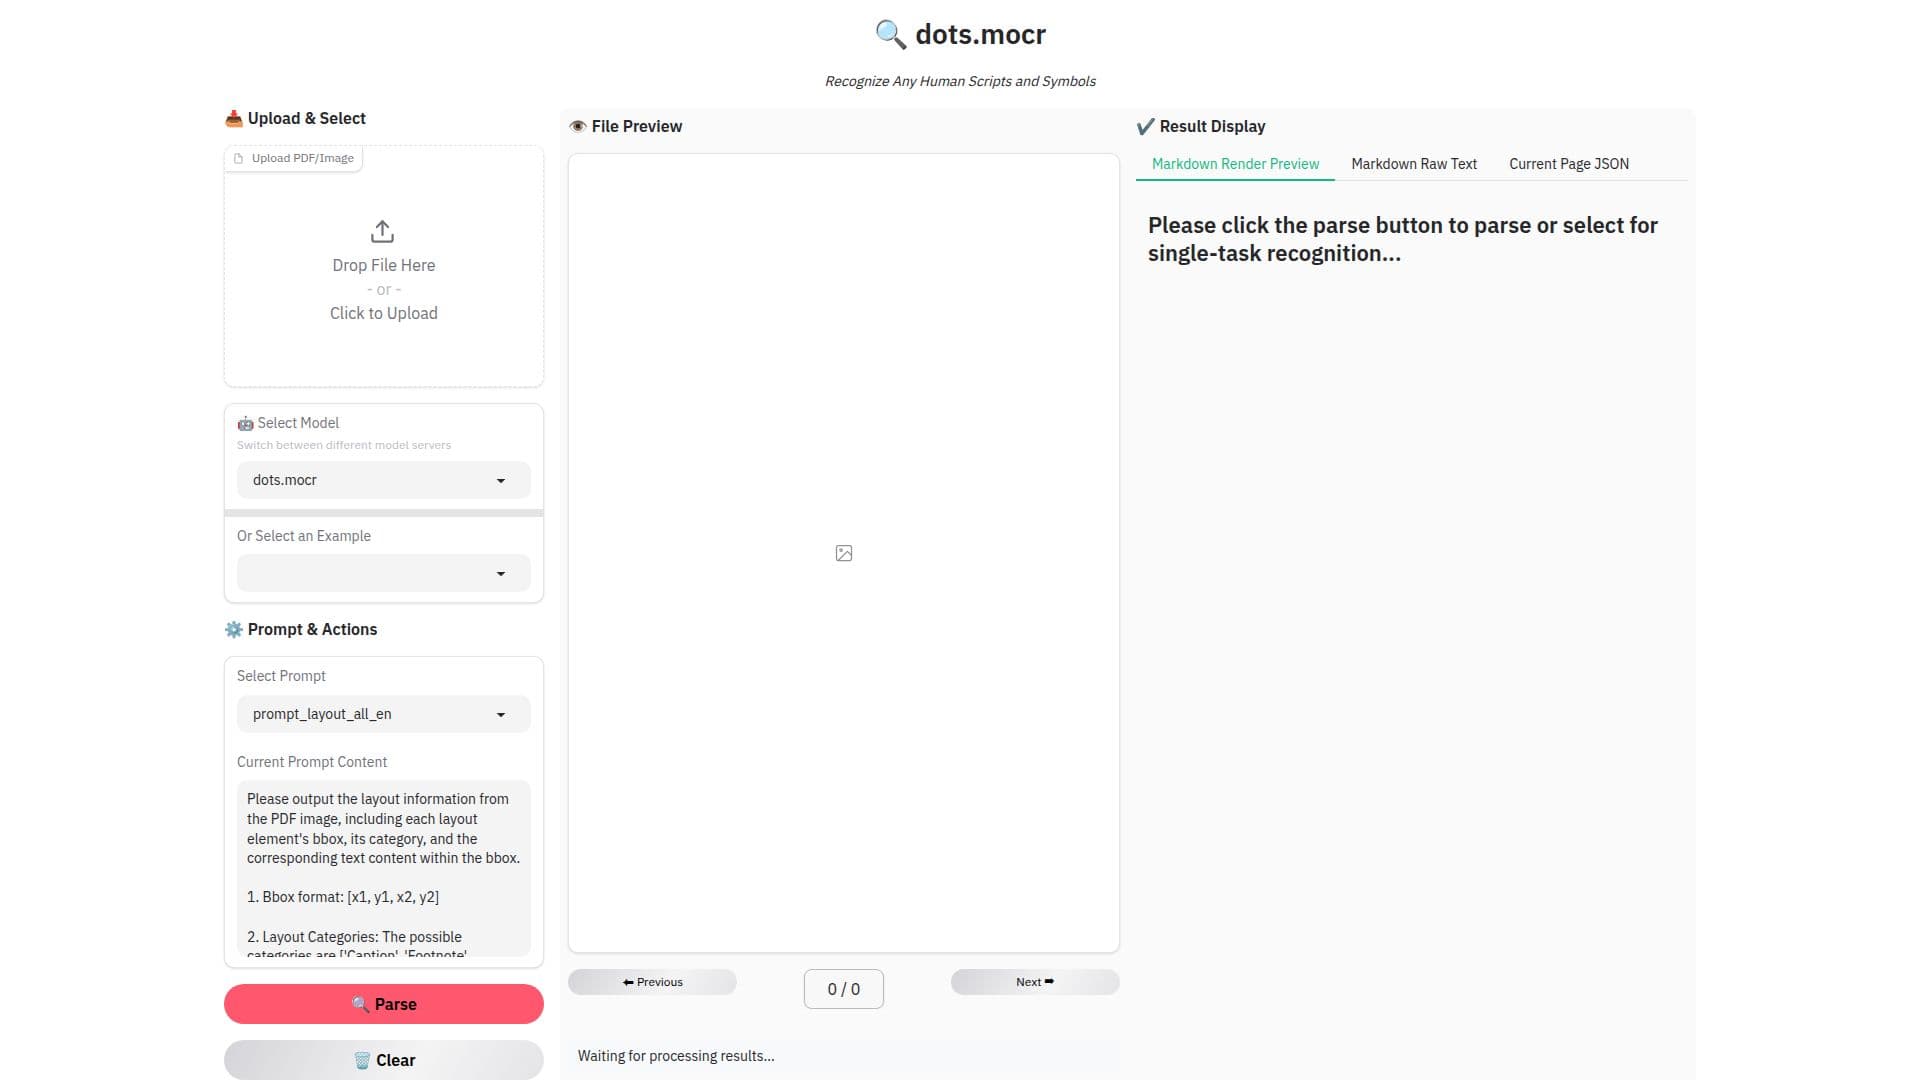Click the robot icon next to Select Model
Image resolution: width=1920 pixels, height=1080 pixels.
coord(245,424)
